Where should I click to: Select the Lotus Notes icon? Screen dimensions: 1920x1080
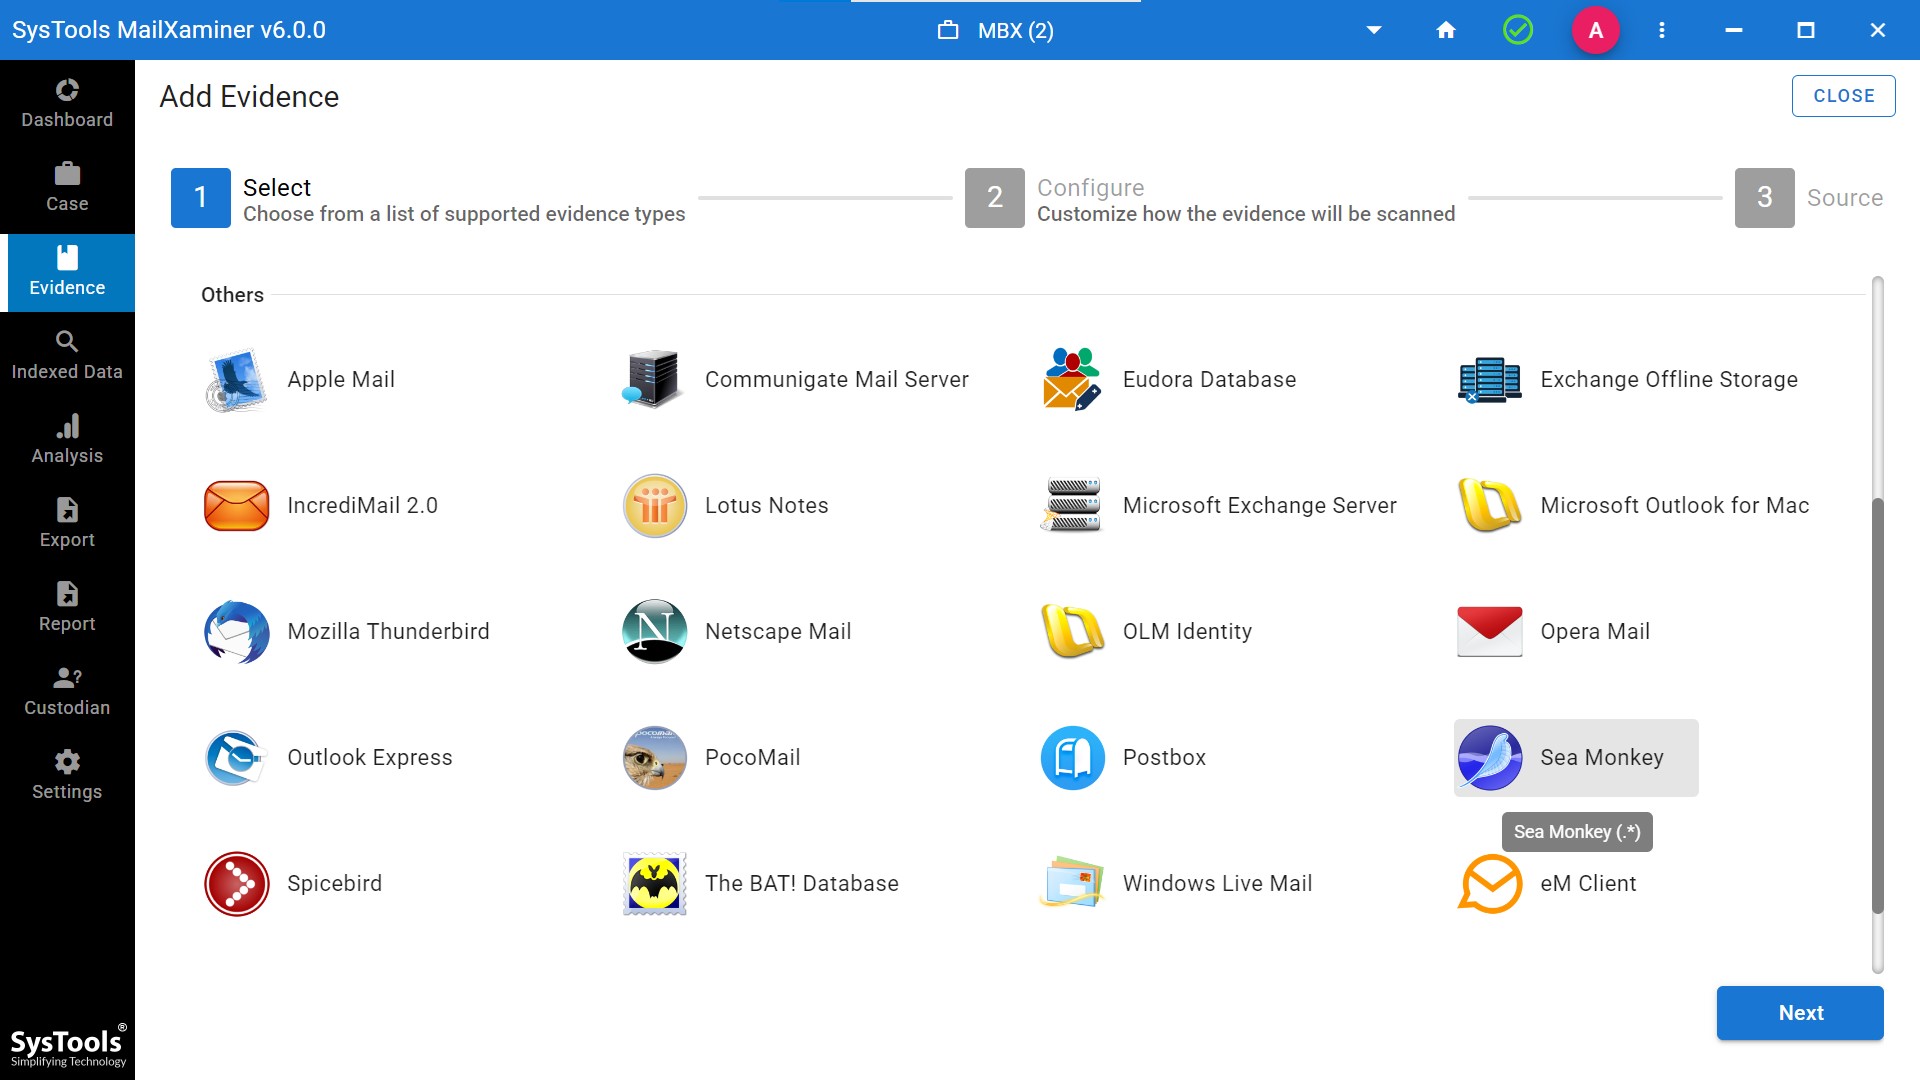coord(654,506)
